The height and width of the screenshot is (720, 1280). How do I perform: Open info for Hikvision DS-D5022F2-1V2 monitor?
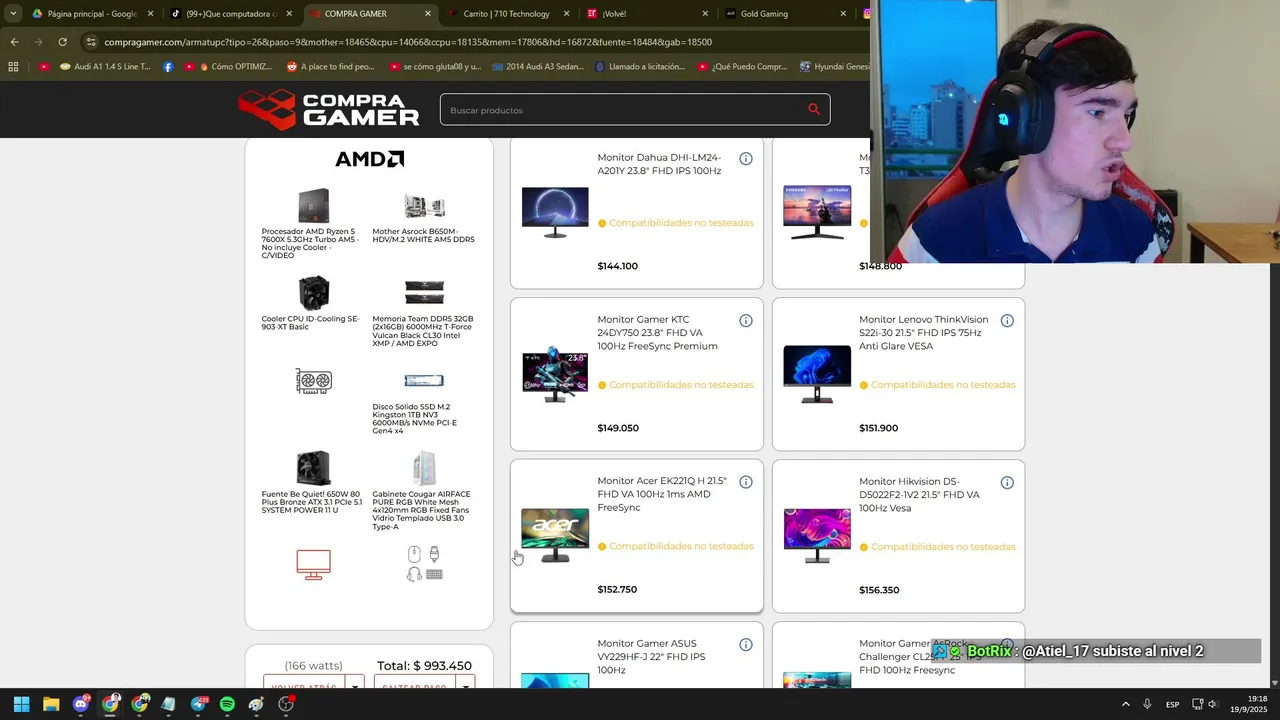click(1007, 483)
